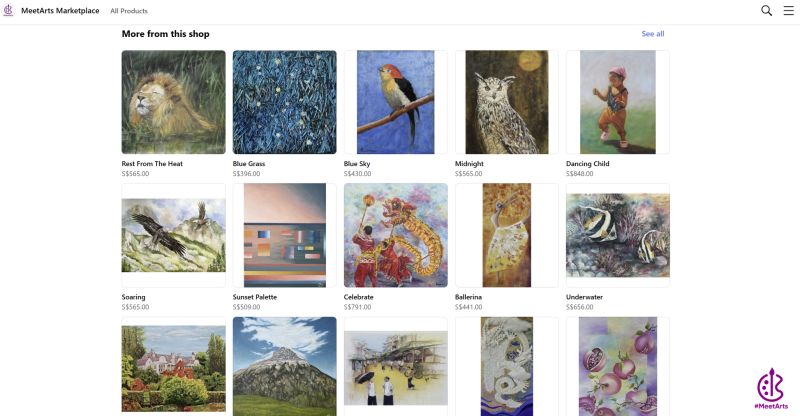800x416 pixels.
Task: Click the MeetArts logo in header
Action: tap(8, 10)
